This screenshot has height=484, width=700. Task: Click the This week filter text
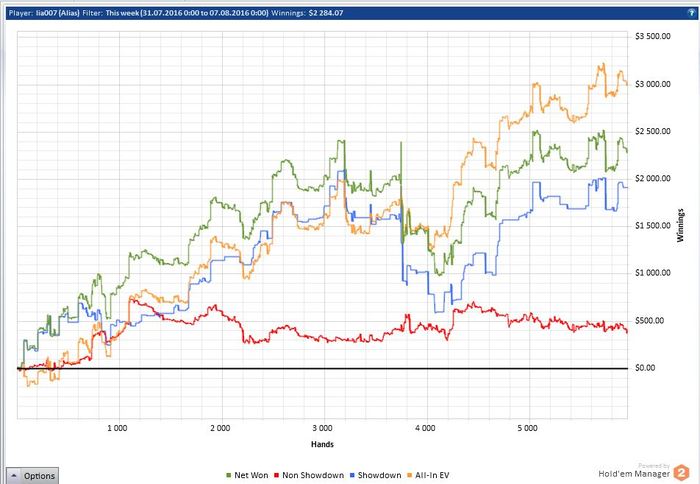tap(187, 13)
